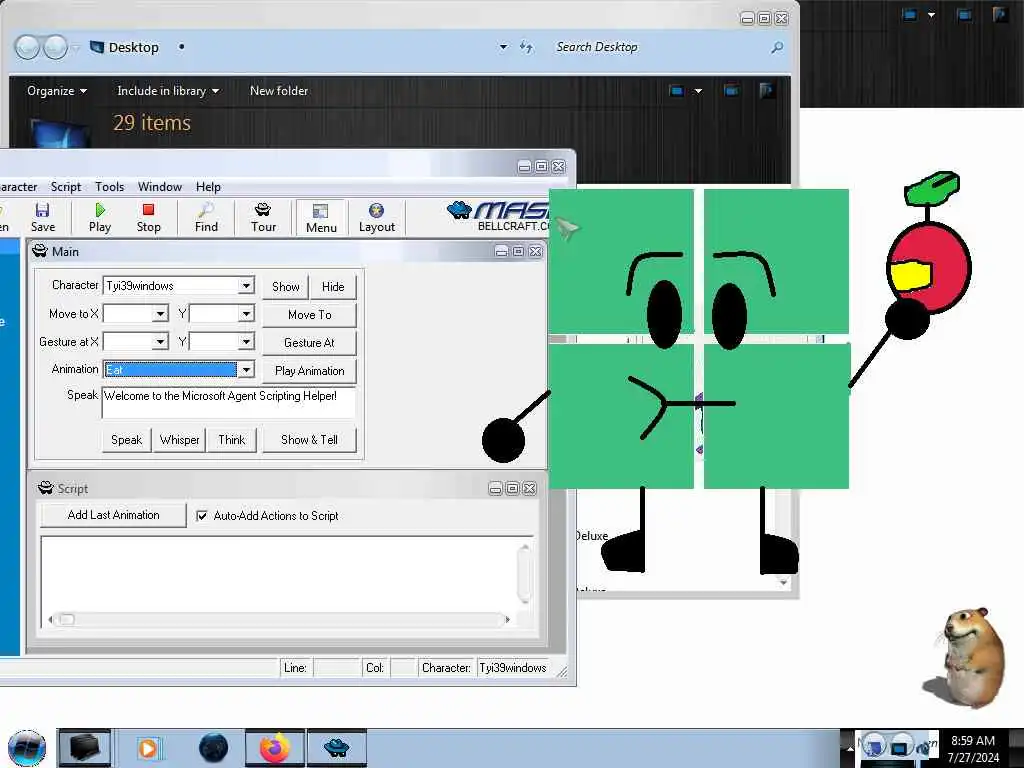Click the Show character button
1024x768 pixels.
tap(285, 287)
